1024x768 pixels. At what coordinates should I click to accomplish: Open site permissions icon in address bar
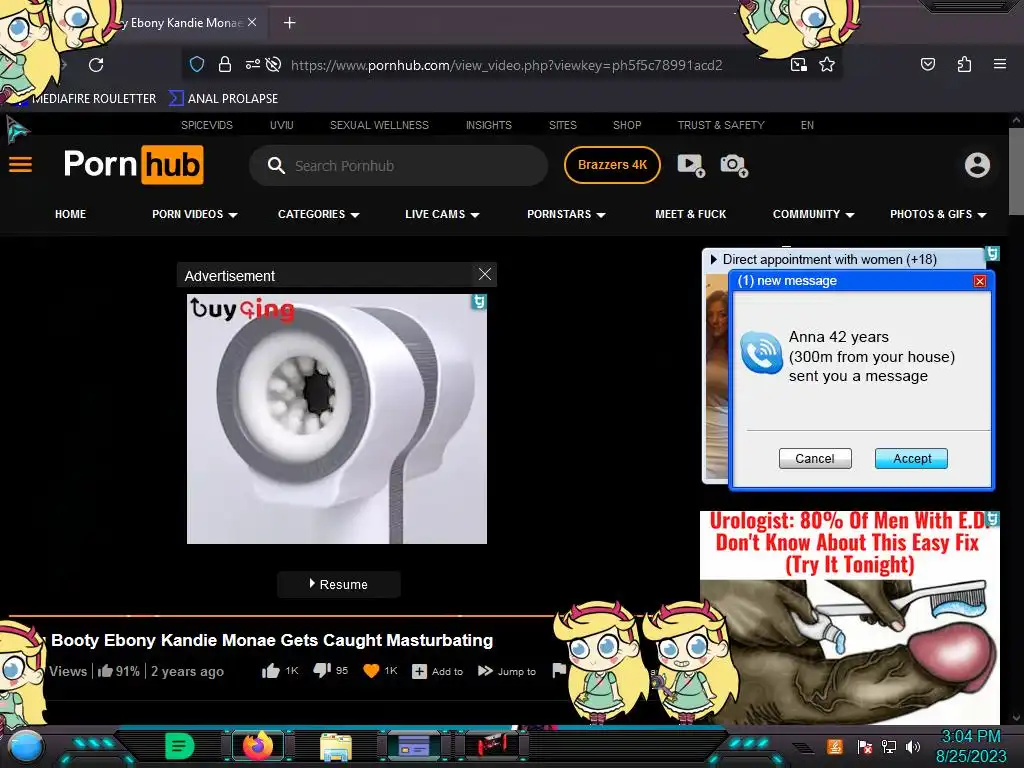253,64
